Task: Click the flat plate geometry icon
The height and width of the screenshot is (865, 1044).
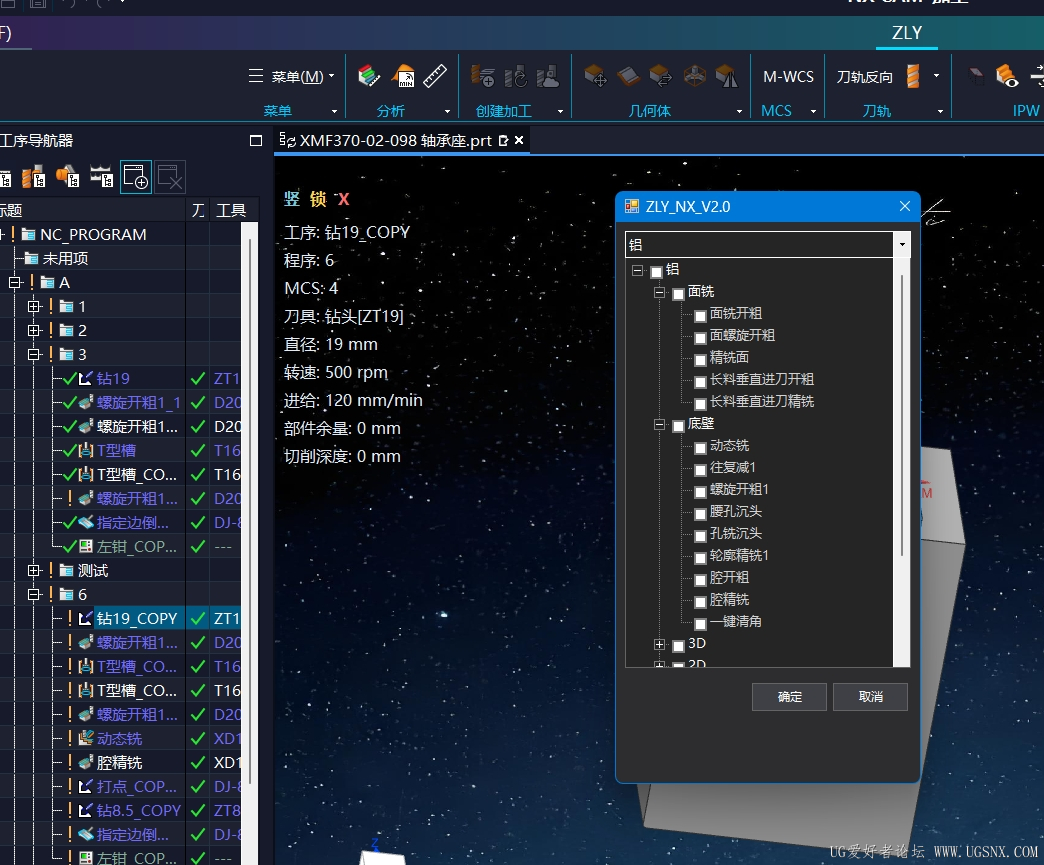Action: click(629, 77)
